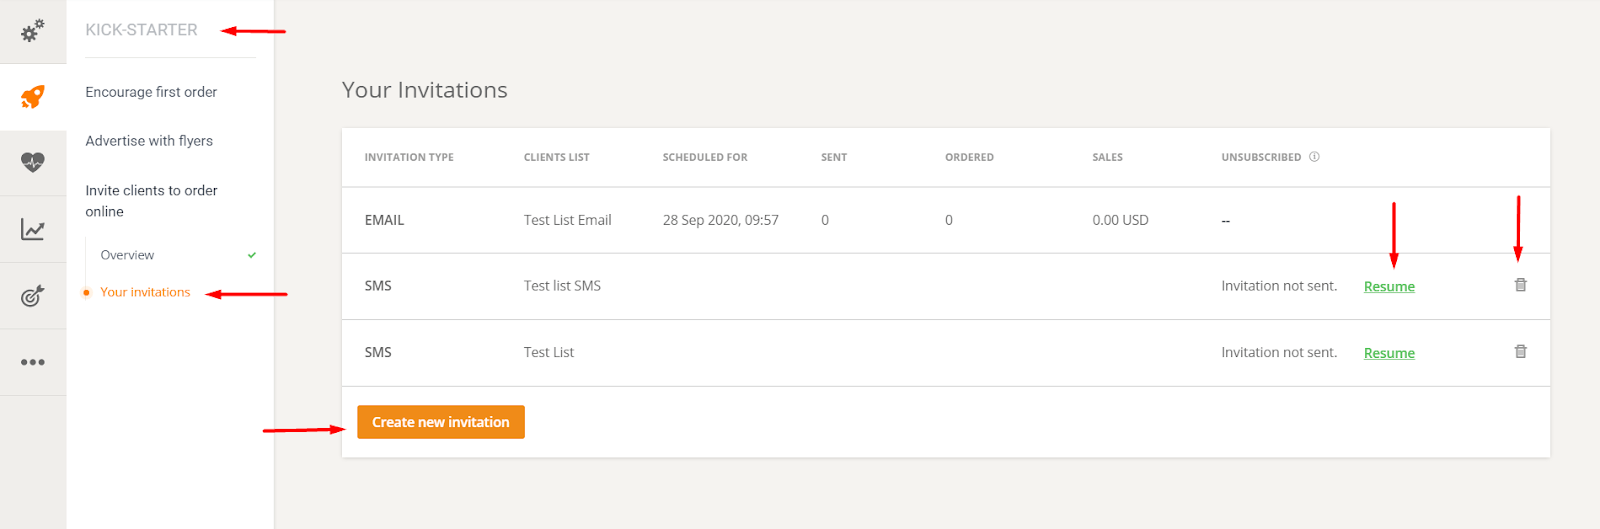Click the sent count 0 in EMAIL row
Screen dimensions: 1600x529
825,220
